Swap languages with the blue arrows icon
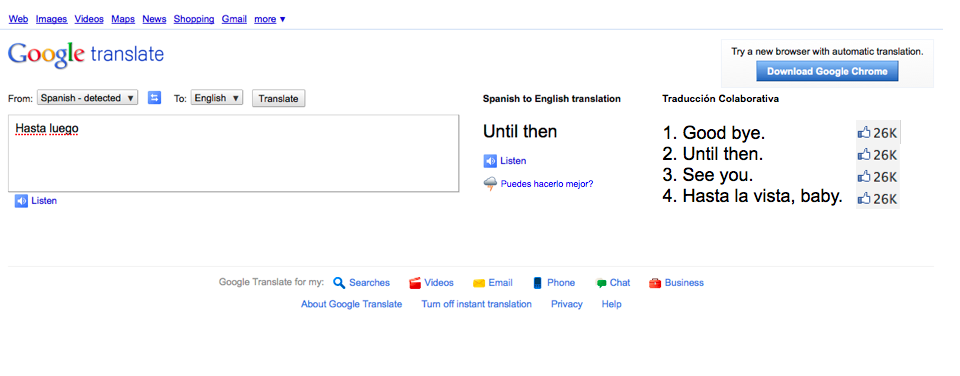 tap(154, 98)
